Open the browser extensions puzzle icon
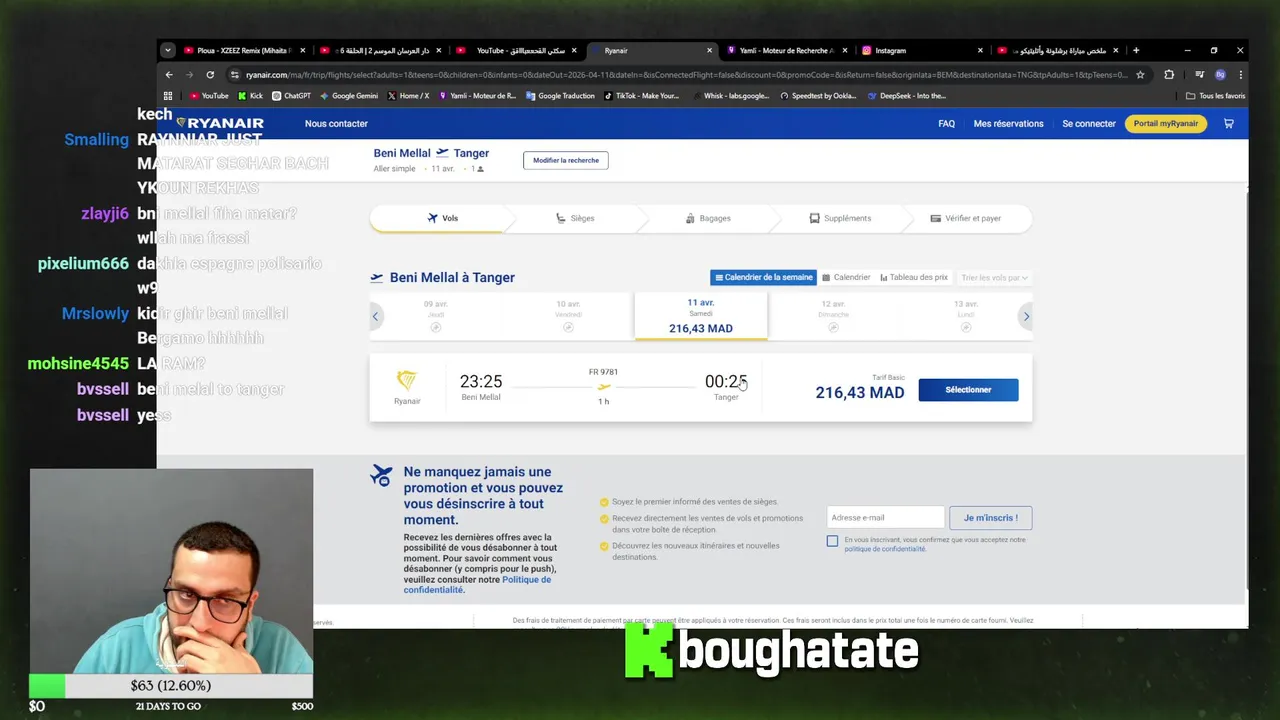1280x720 pixels. (x=1169, y=75)
